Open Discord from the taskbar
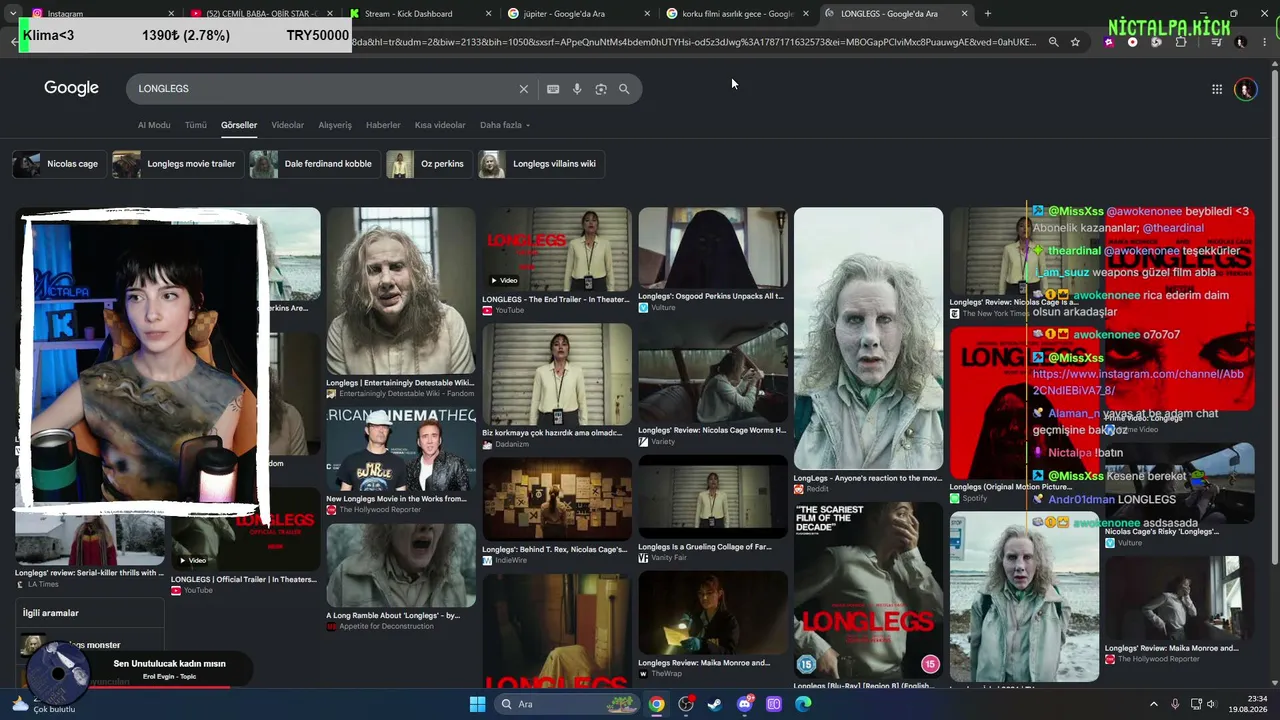This screenshot has width=1280, height=720. [x=745, y=704]
